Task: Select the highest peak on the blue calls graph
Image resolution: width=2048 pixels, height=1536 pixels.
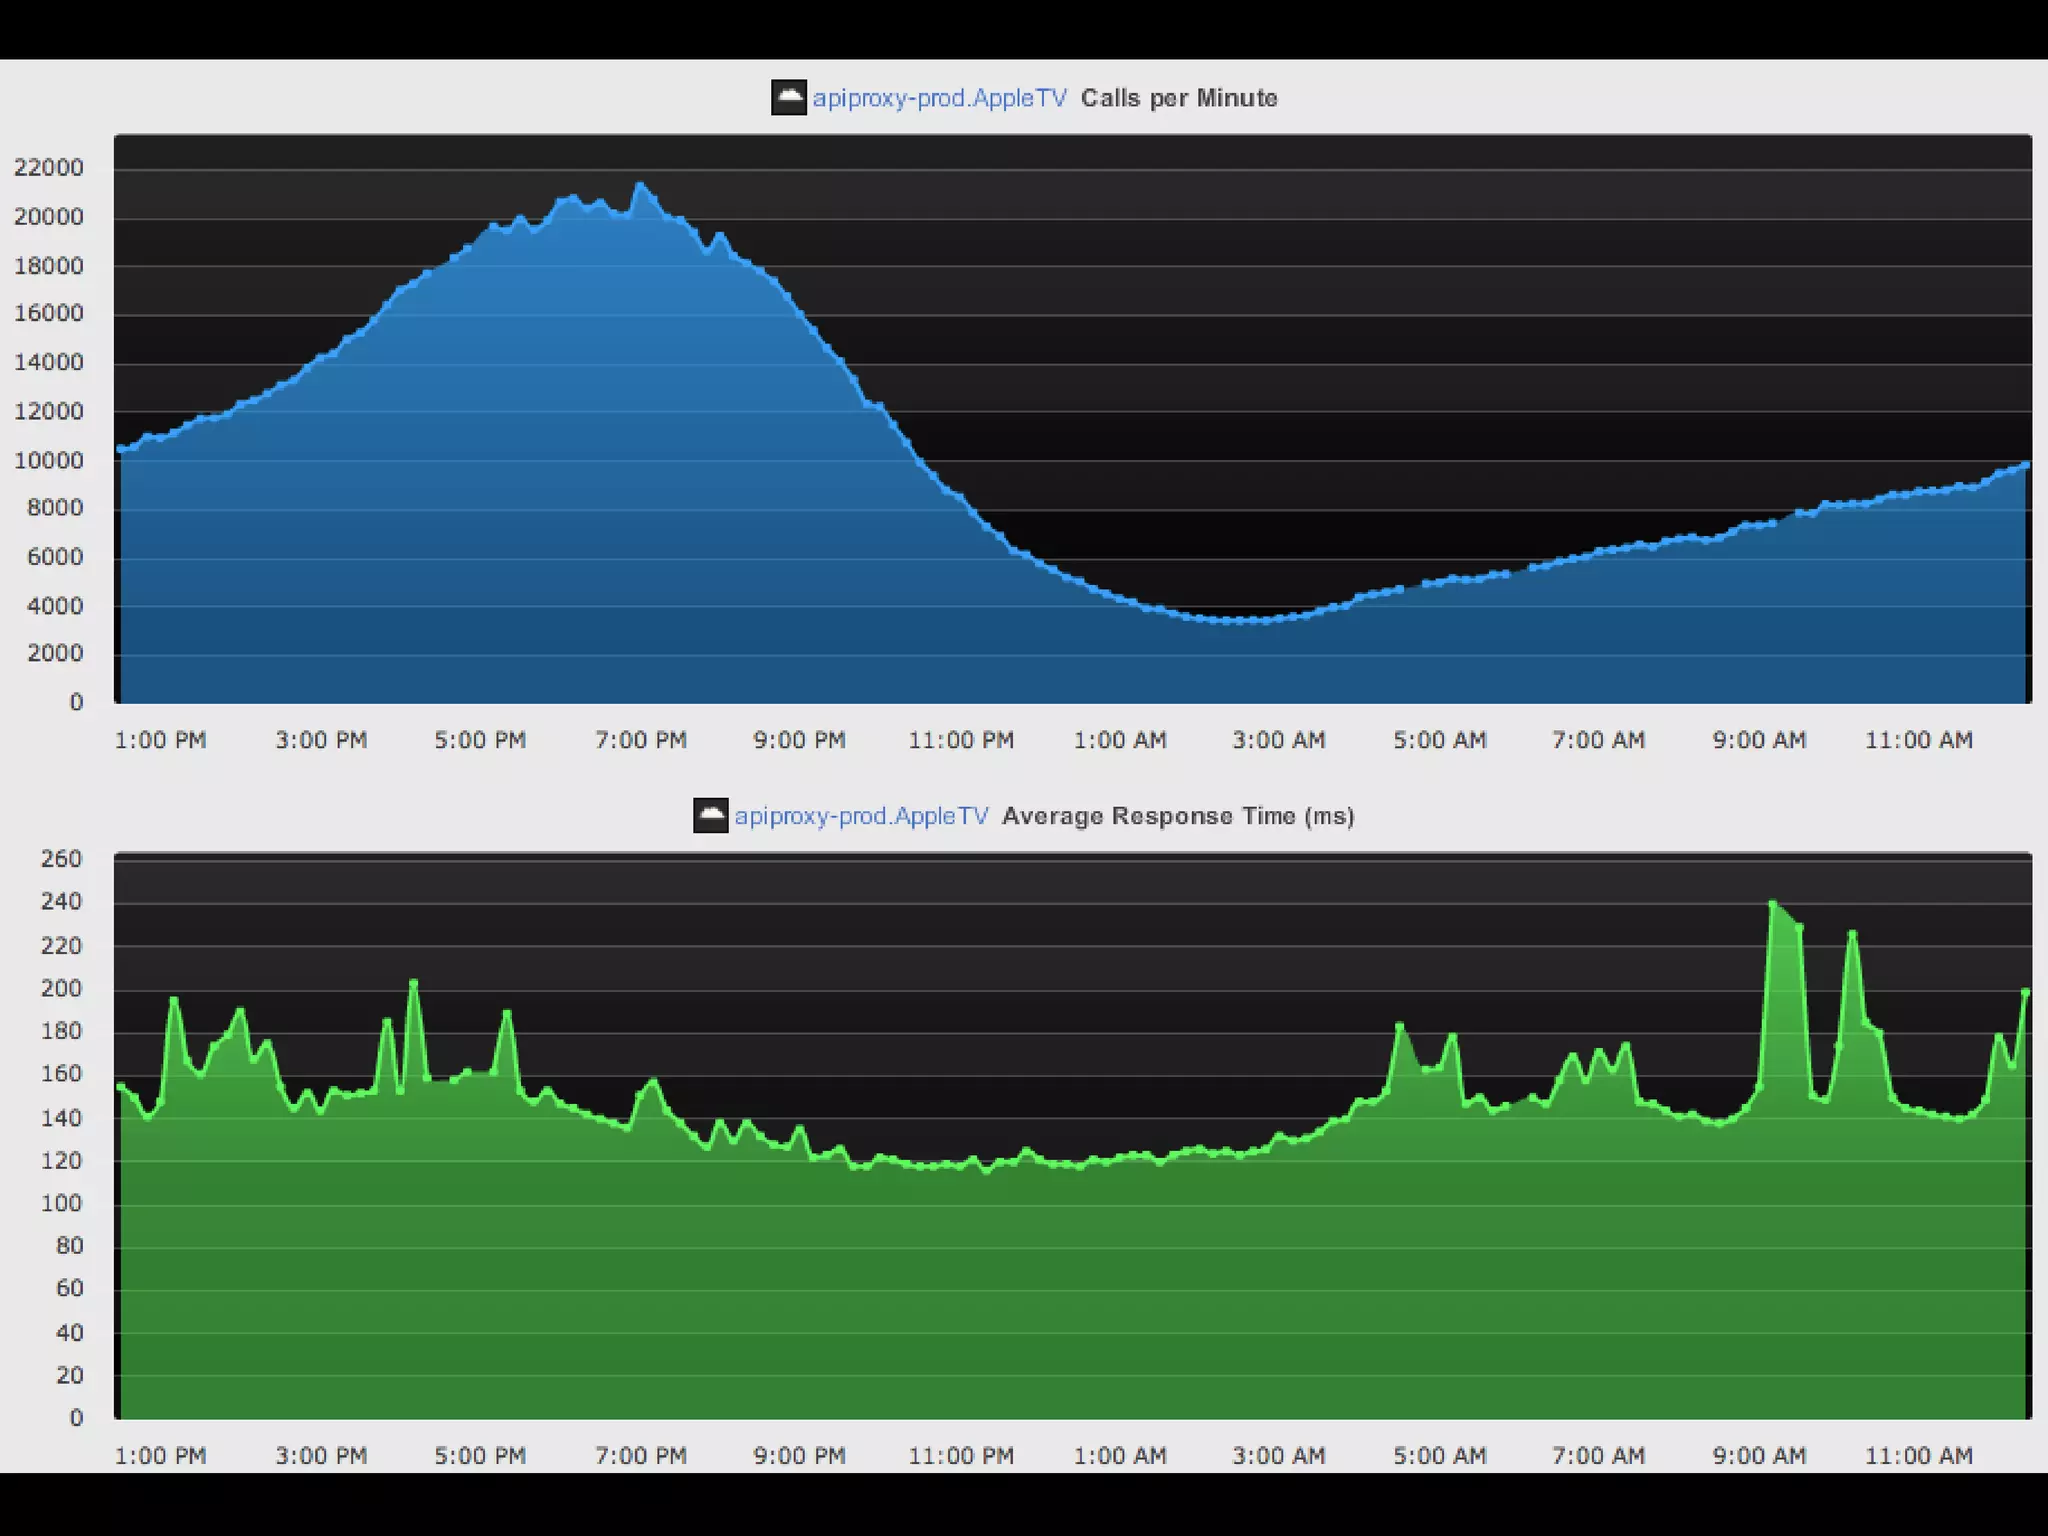Action: (x=641, y=186)
